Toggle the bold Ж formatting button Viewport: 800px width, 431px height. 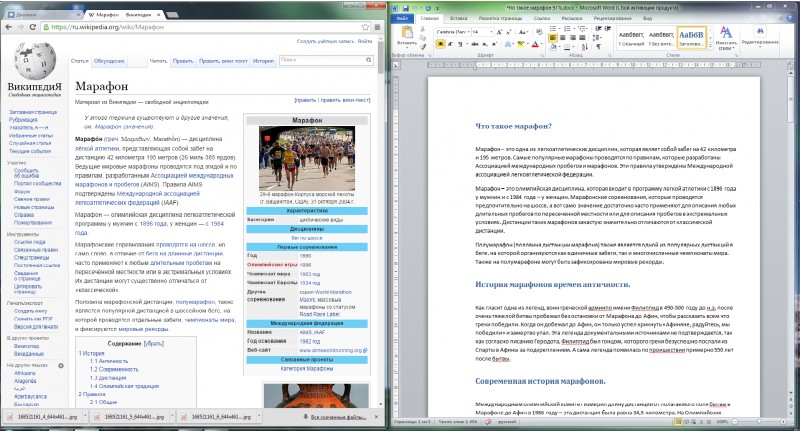(x=440, y=44)
